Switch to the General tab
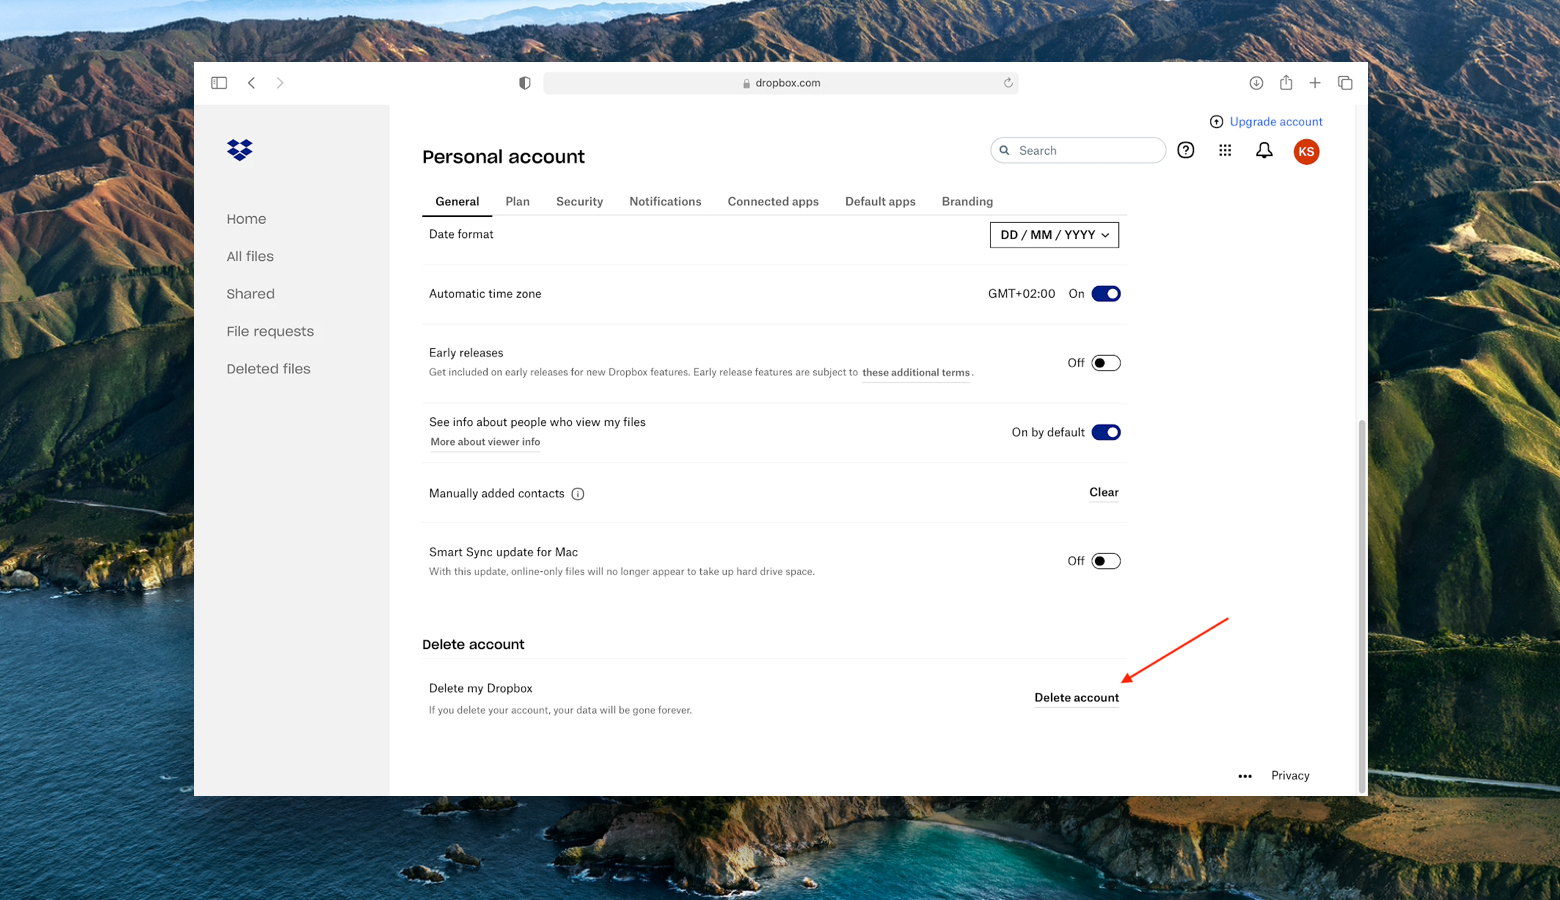The height and width of the screenshot is (900, 1560). coord(457,202)
